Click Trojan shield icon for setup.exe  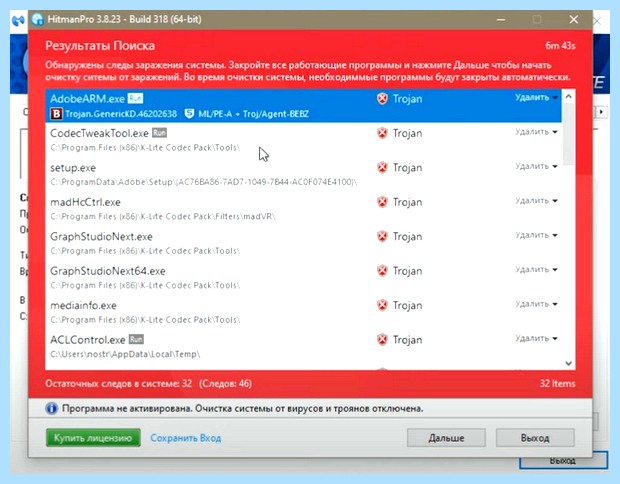382,168
